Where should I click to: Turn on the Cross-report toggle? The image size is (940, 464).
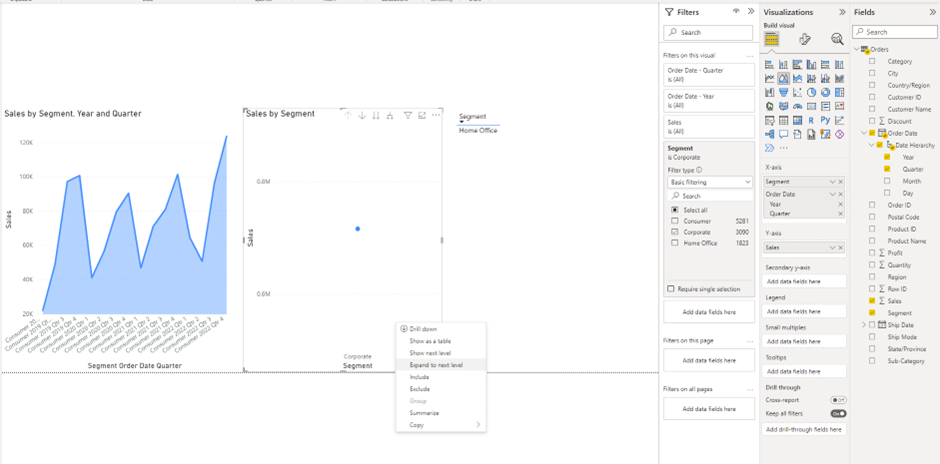[x=838, y=400]
